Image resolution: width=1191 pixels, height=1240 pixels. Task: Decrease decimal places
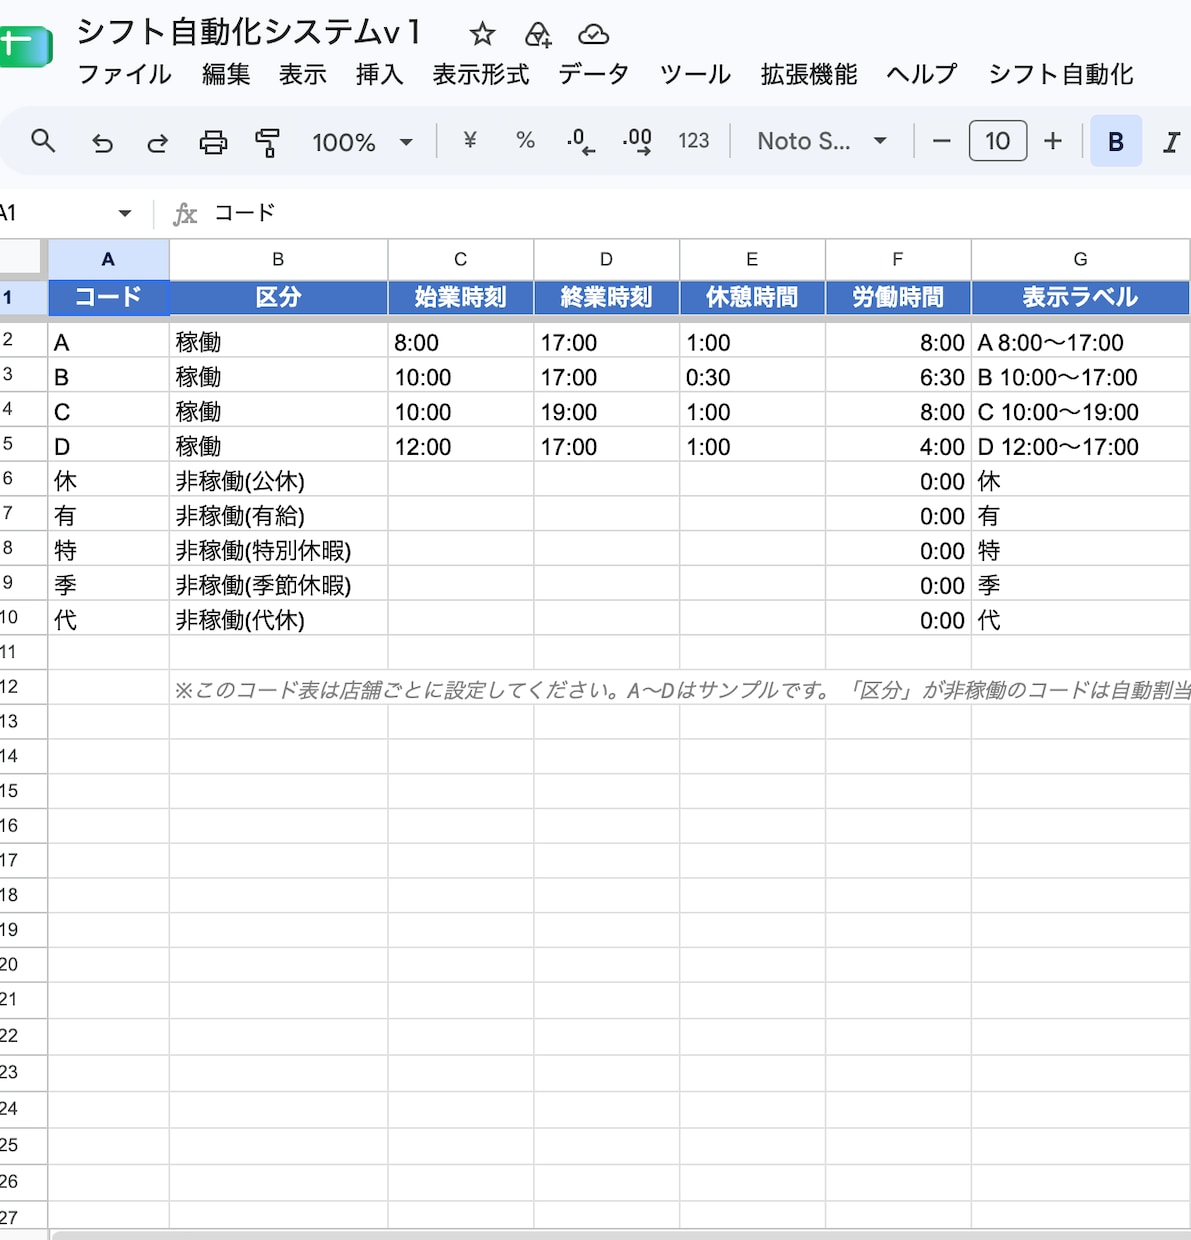[580, 141]
